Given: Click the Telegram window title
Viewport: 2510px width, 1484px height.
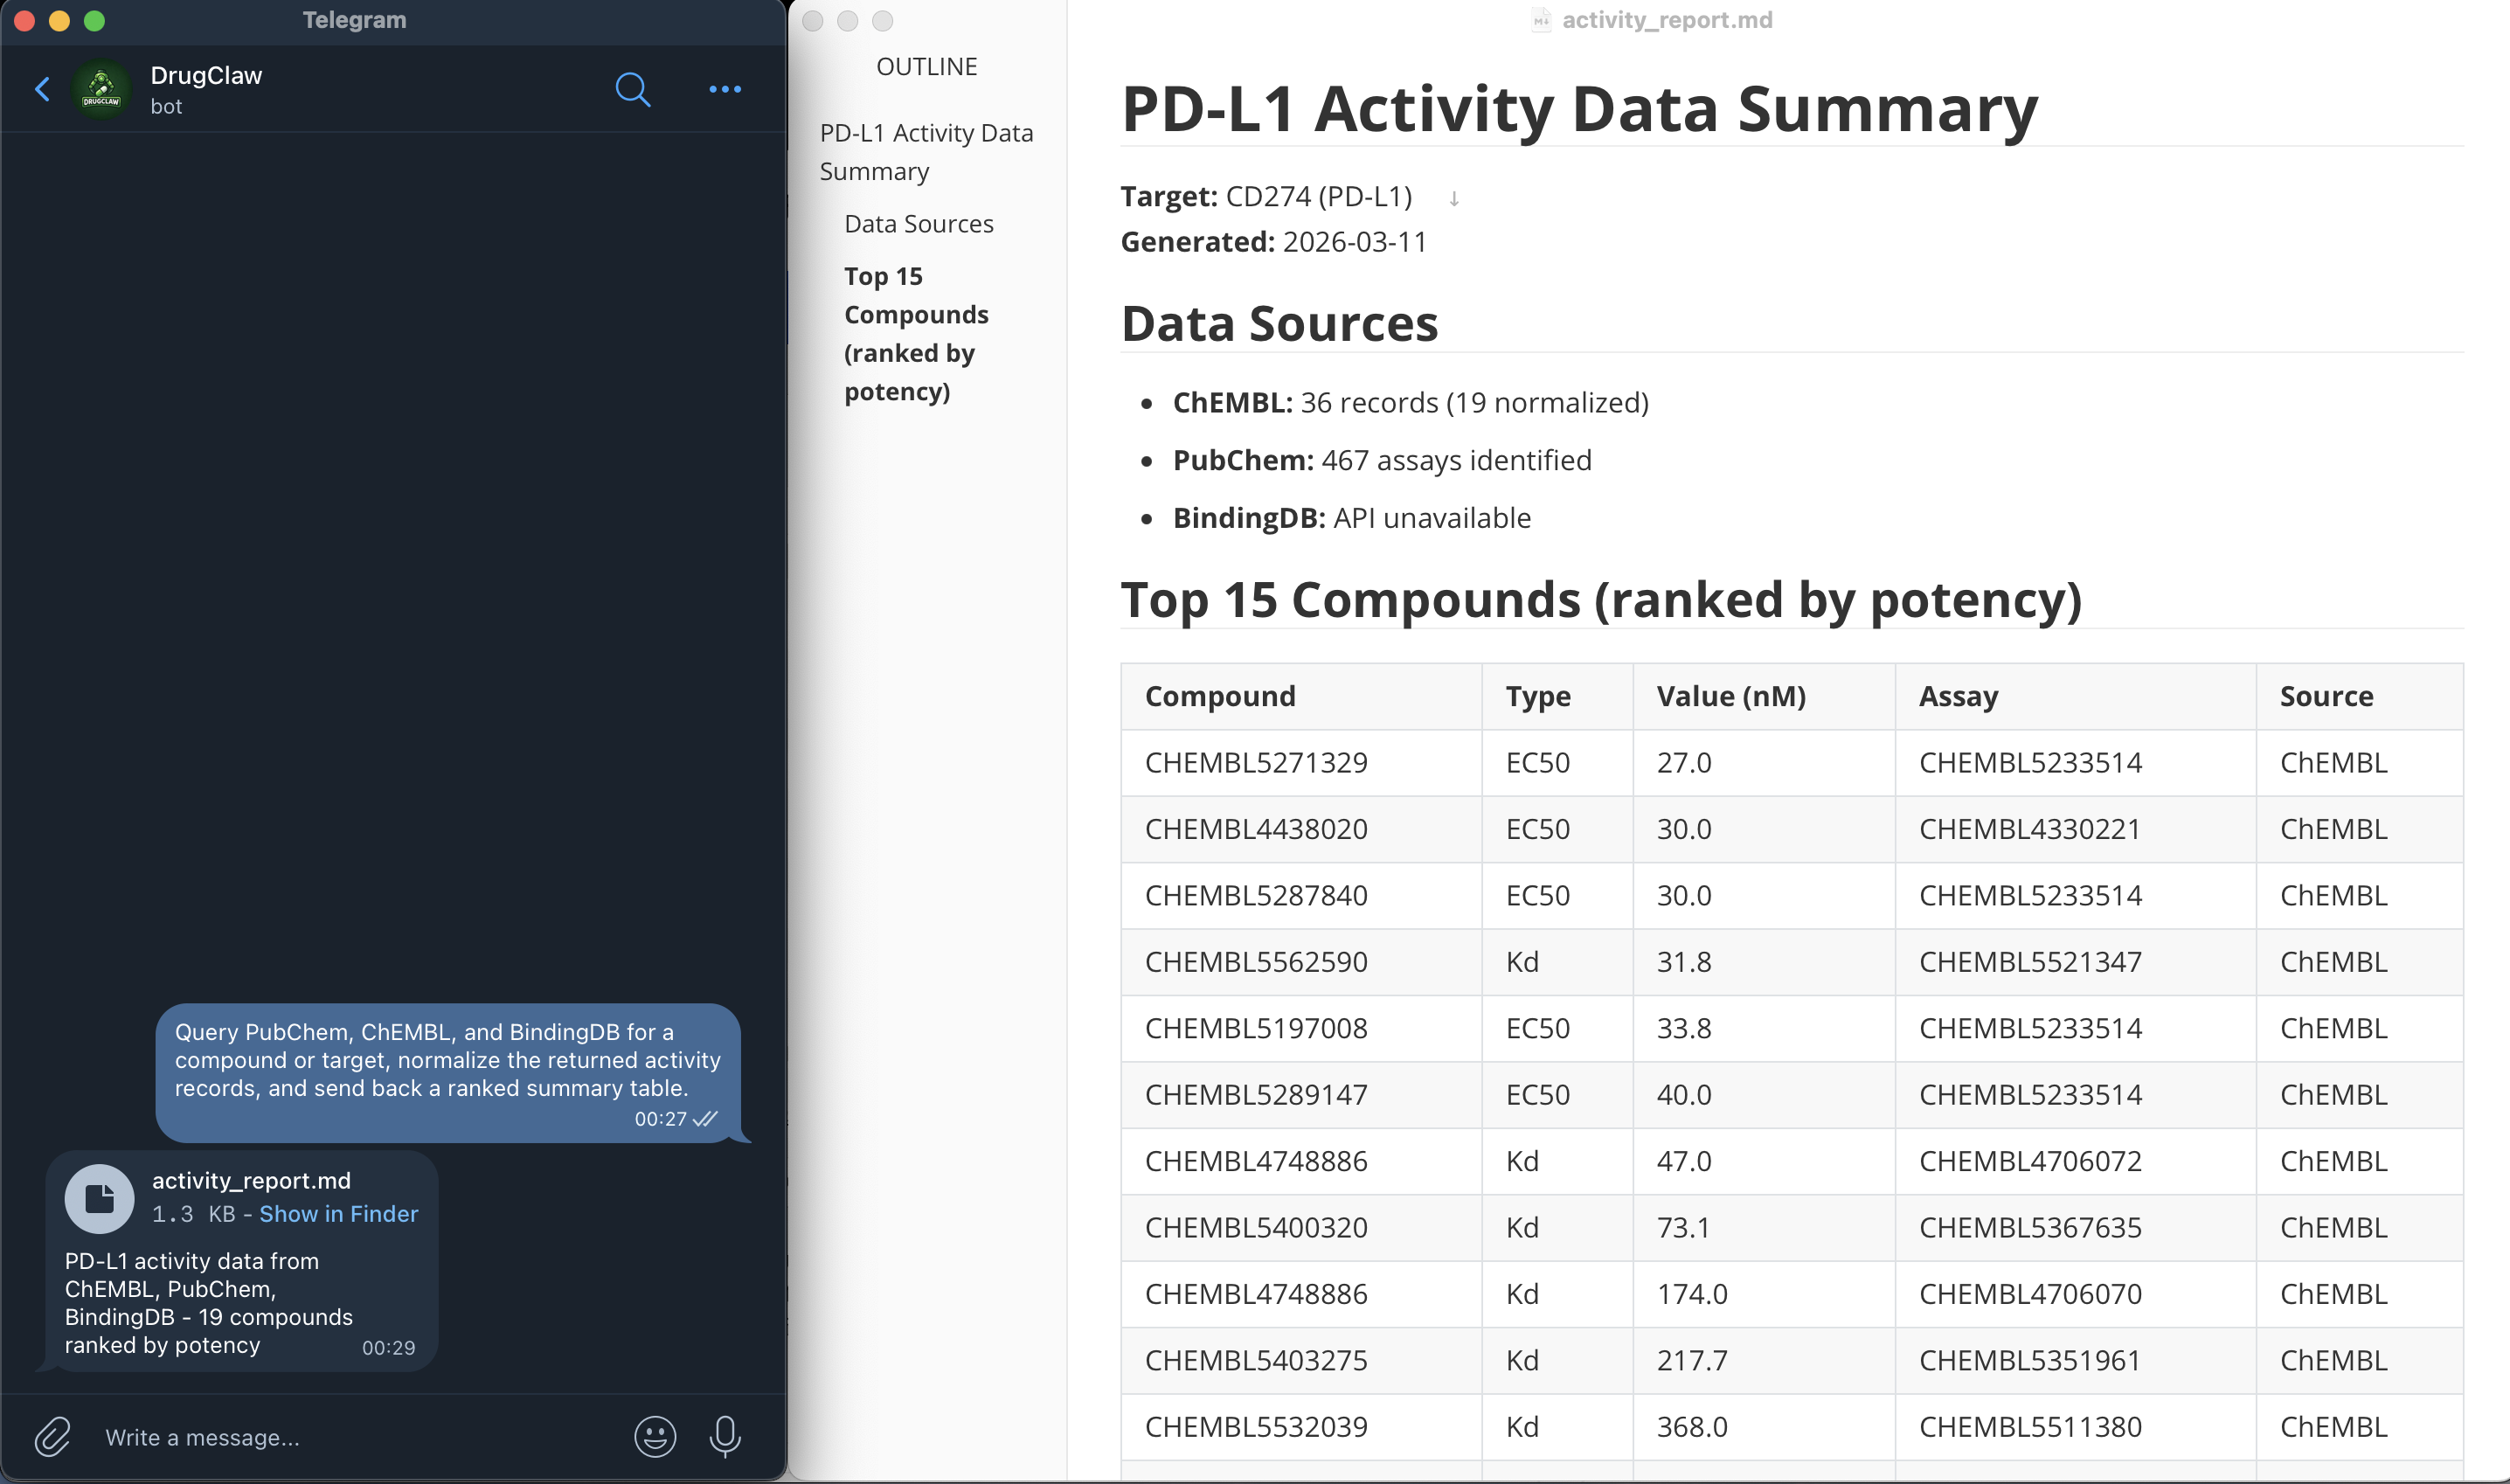Looking at the screenshot, I should coord(354,20).
